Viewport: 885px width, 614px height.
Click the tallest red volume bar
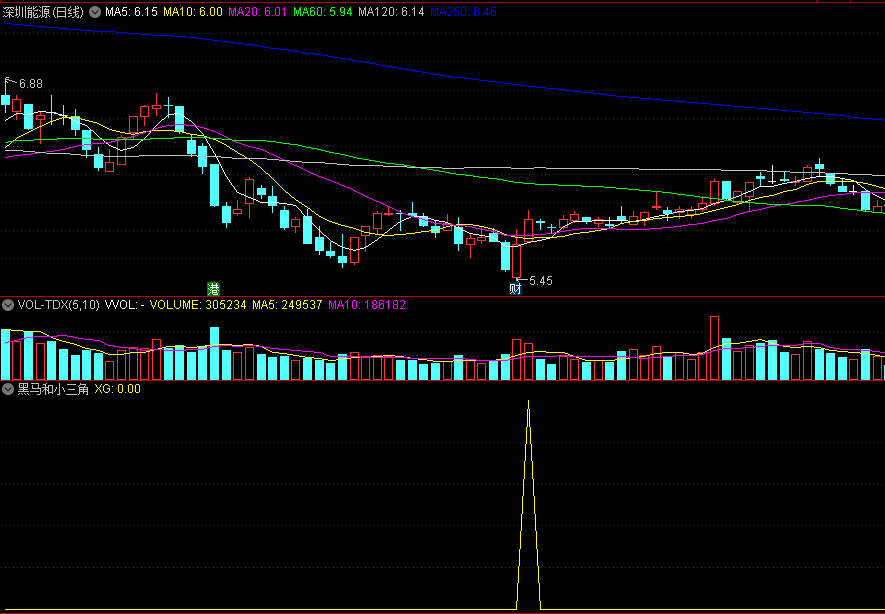[715, 348]
